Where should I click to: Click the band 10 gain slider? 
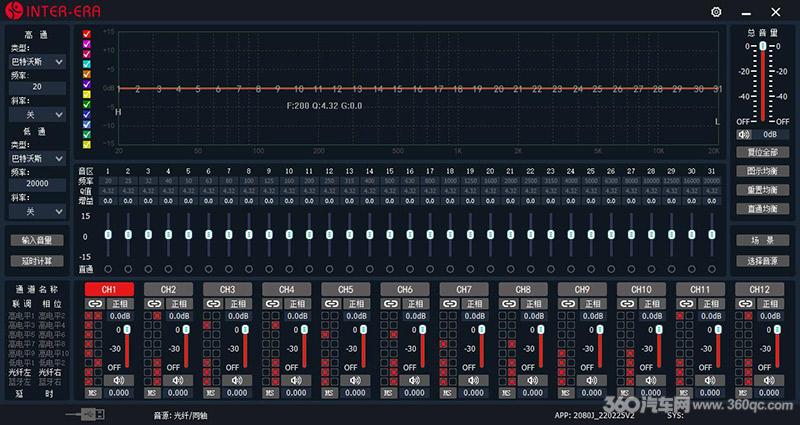289,235
